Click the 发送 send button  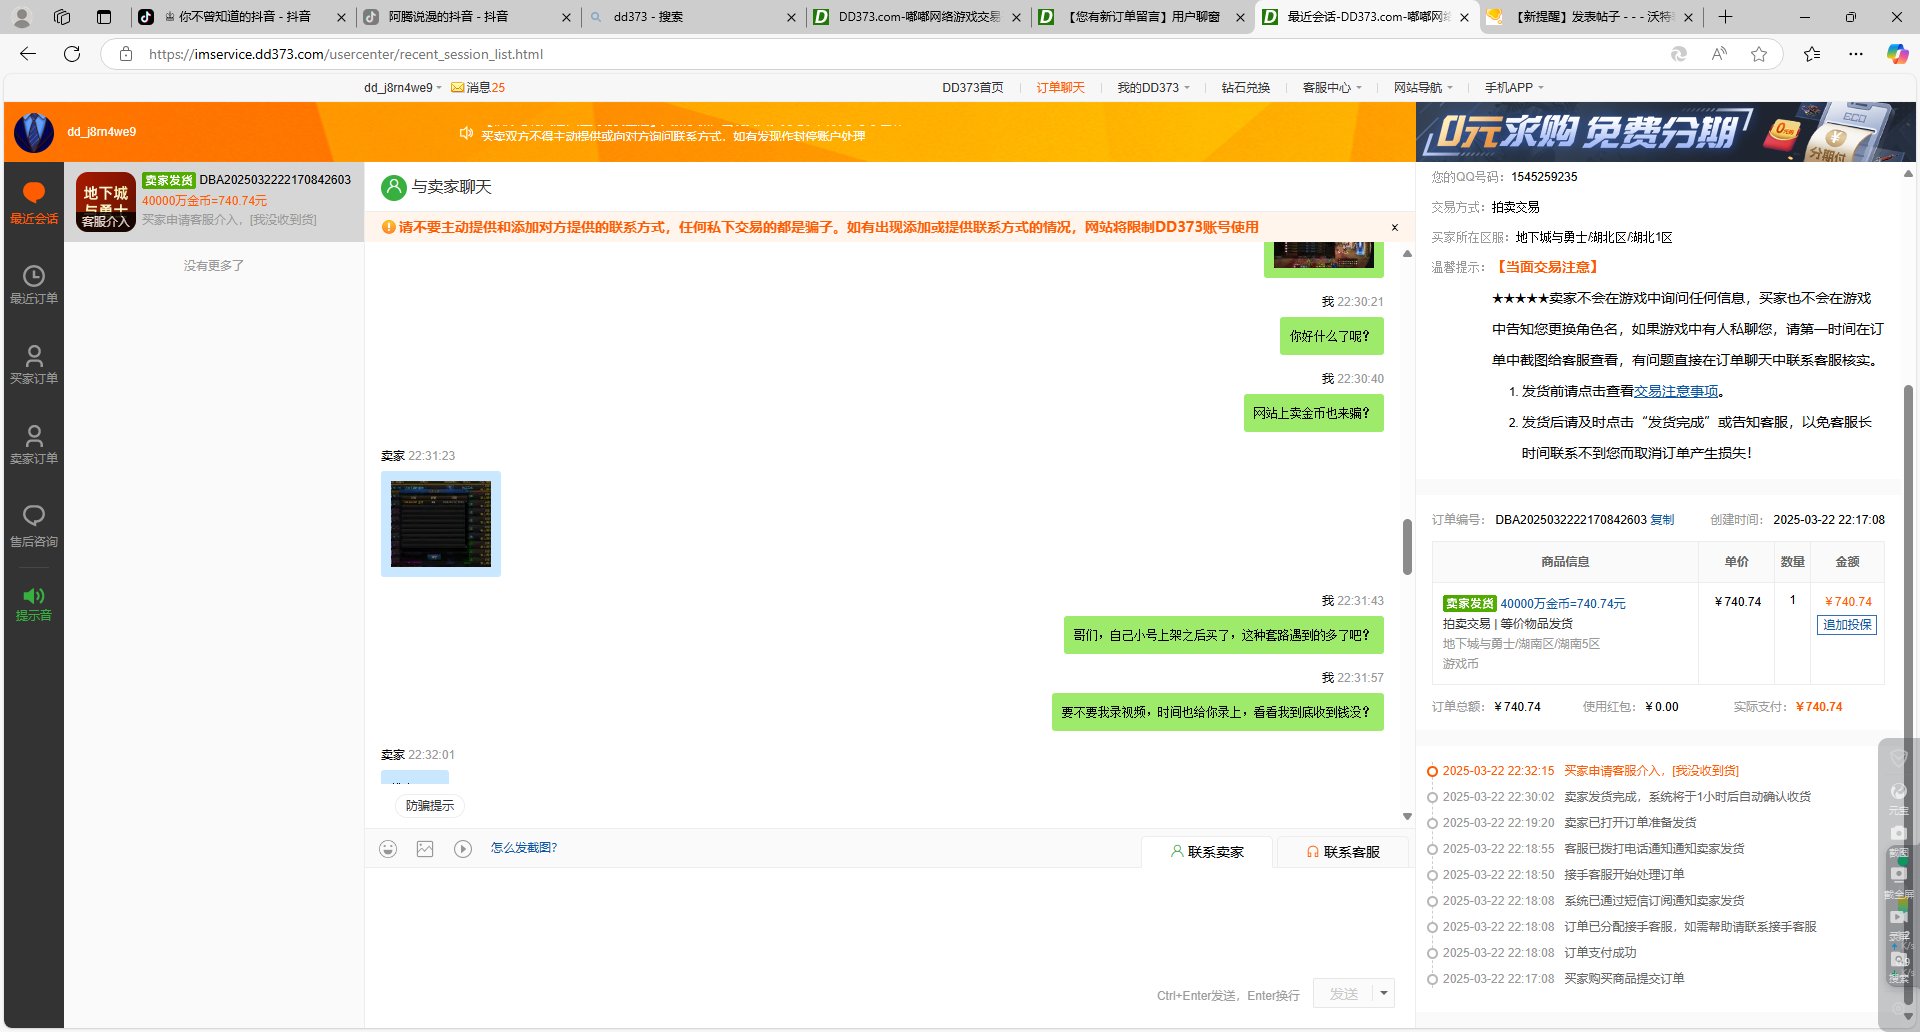click(x=1343, y=994)
